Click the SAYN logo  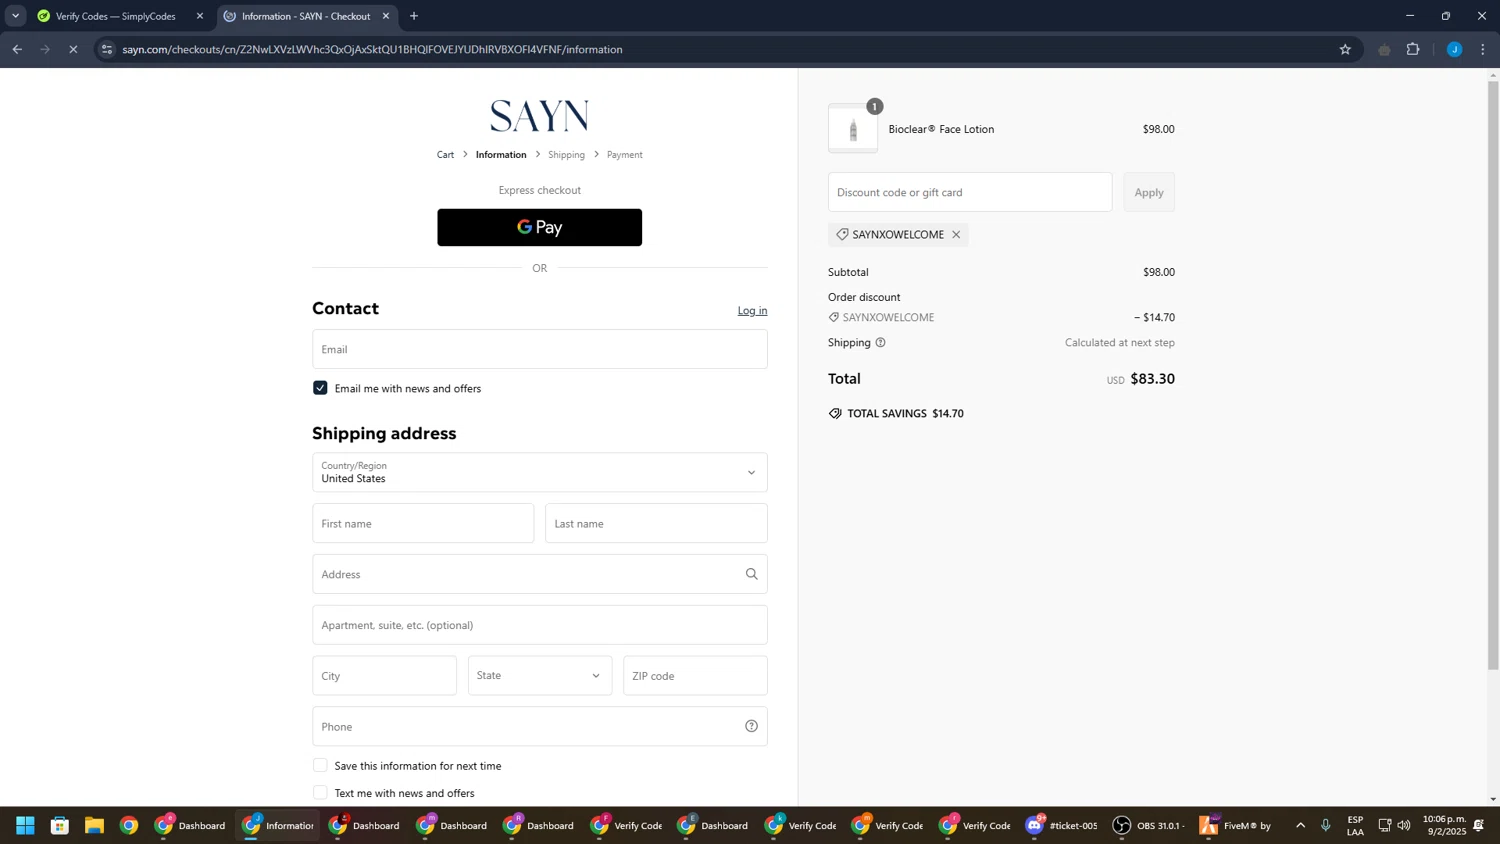539,116
